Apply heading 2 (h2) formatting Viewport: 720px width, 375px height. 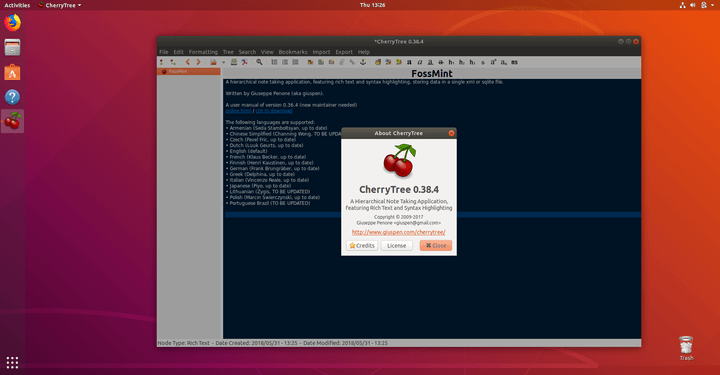click(x=462, y=62)
